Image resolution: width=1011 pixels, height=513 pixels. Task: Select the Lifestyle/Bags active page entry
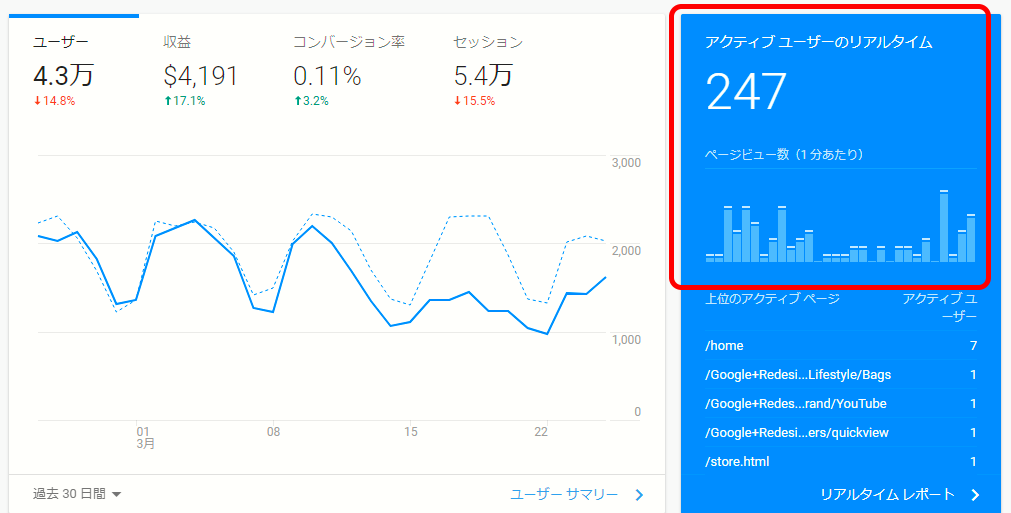tap(798, 375)
